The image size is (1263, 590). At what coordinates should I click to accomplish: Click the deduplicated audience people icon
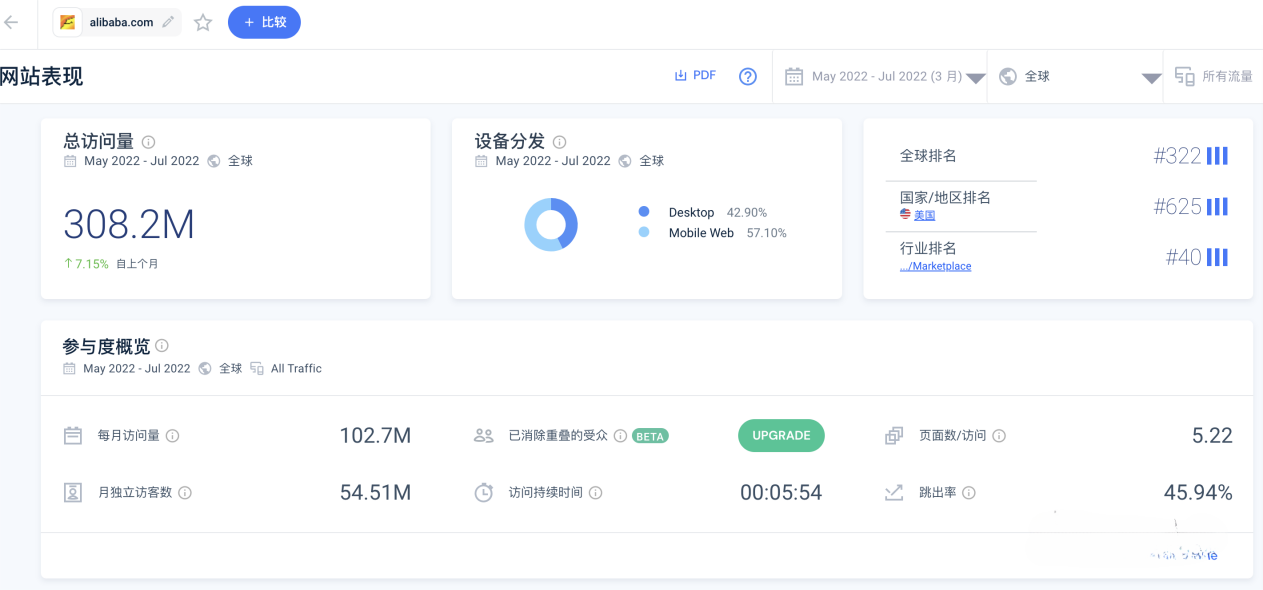point(484,435)
